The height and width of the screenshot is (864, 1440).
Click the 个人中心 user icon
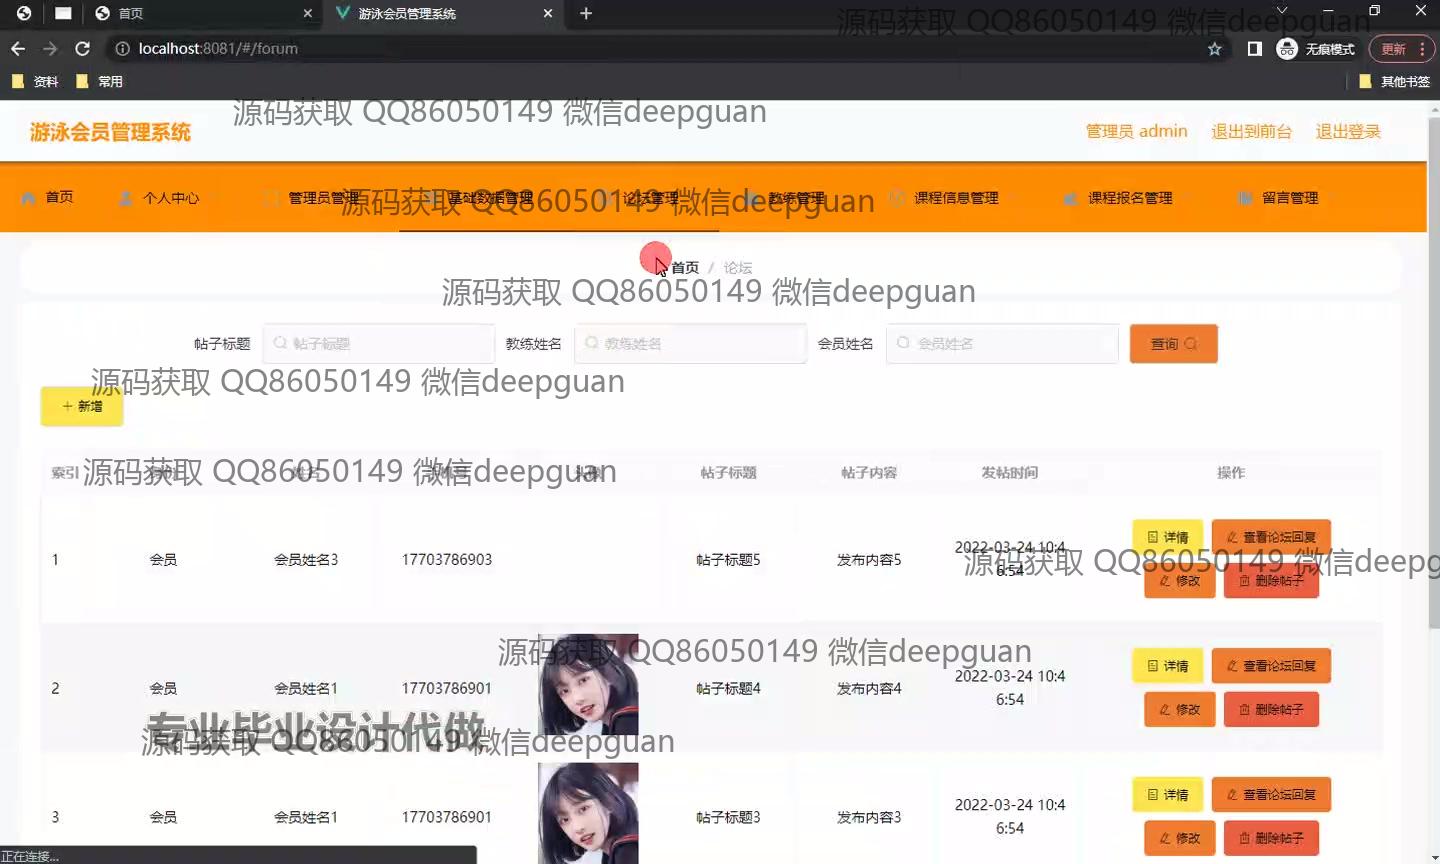(x=126, y=198)
